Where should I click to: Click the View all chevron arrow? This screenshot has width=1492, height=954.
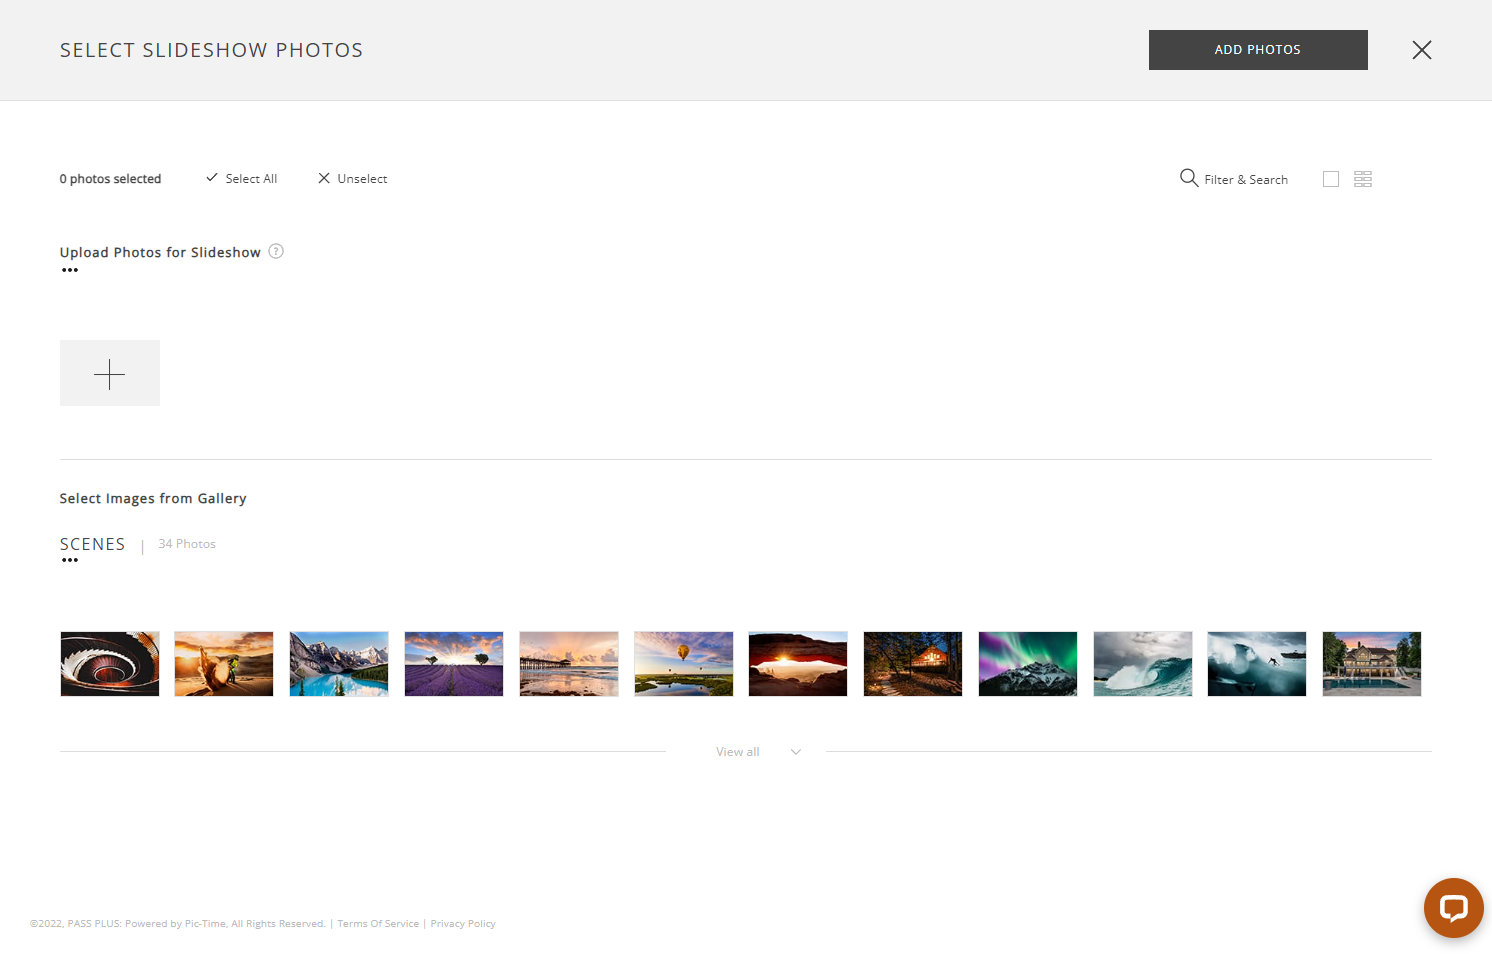pyautogui.click(x=796, y=752)
